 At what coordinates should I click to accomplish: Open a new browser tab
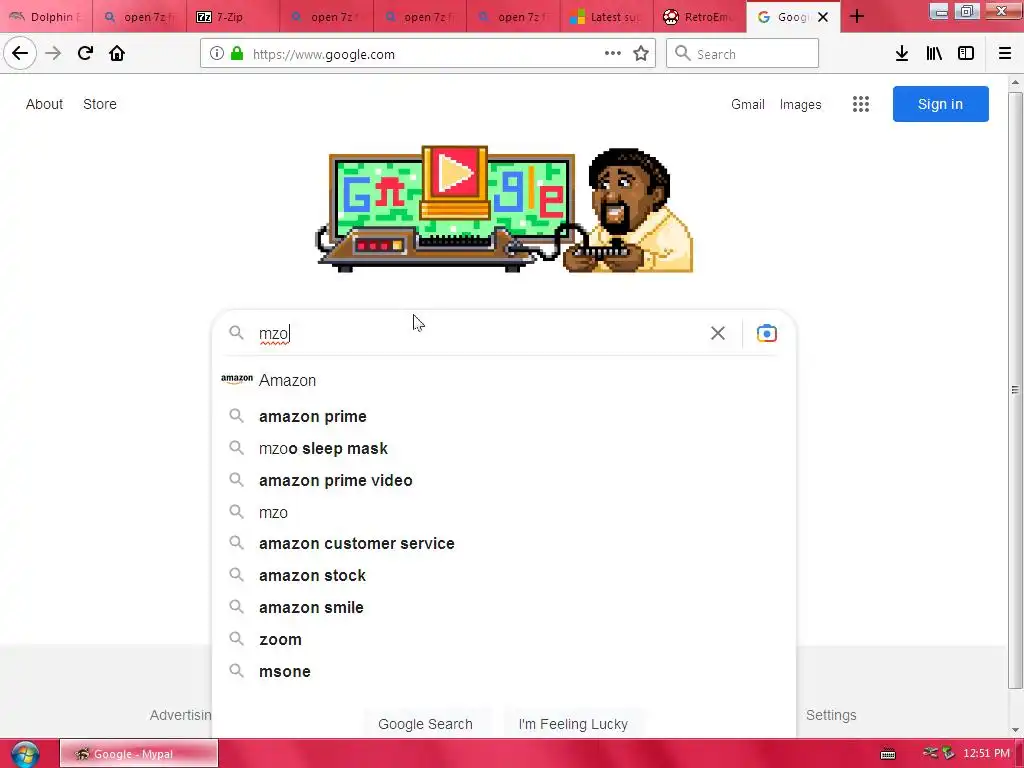coord(857,16)
